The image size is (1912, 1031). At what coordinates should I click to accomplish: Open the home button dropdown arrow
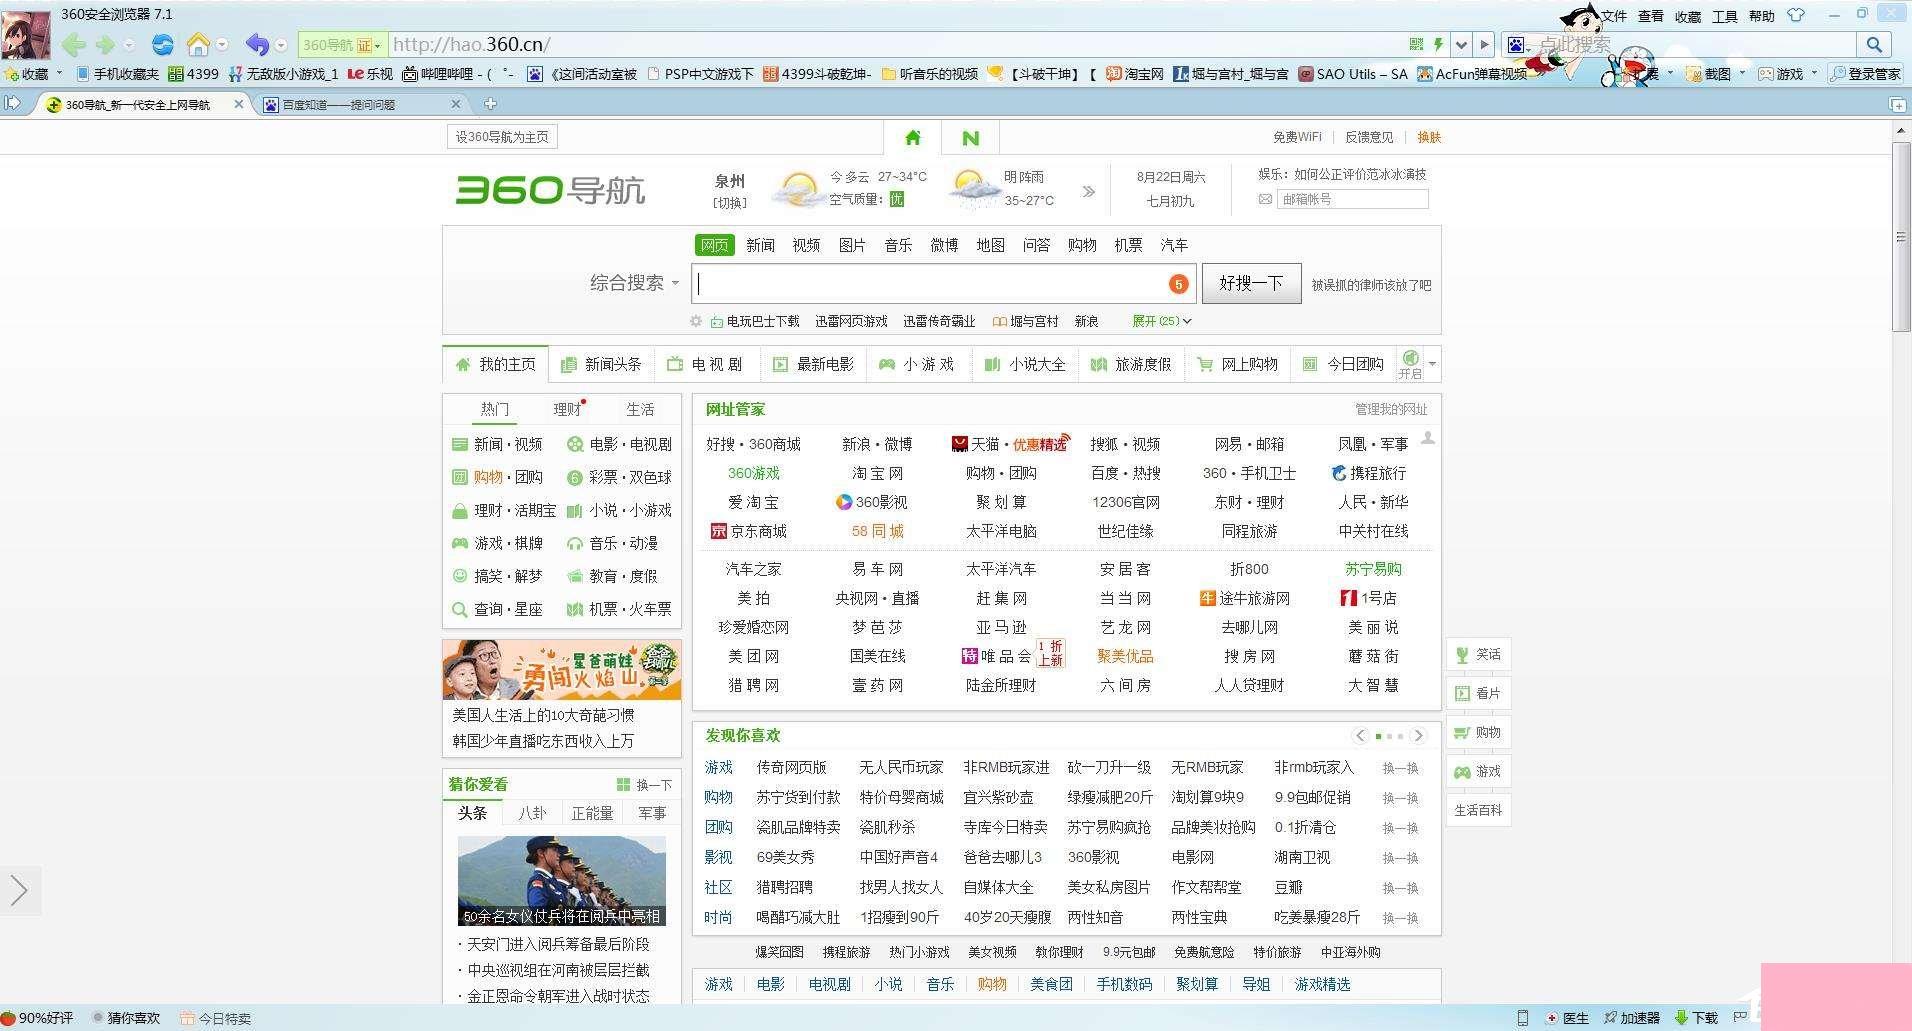(x=222, y=45)
